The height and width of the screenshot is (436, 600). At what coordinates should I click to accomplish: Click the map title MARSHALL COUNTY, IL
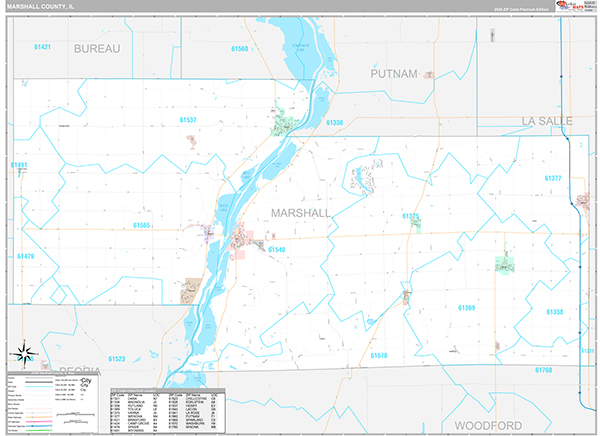40,7
